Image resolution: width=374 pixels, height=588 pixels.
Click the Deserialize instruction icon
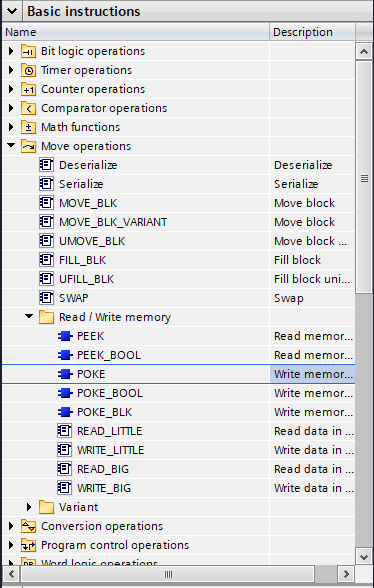[x=47, y=165]
